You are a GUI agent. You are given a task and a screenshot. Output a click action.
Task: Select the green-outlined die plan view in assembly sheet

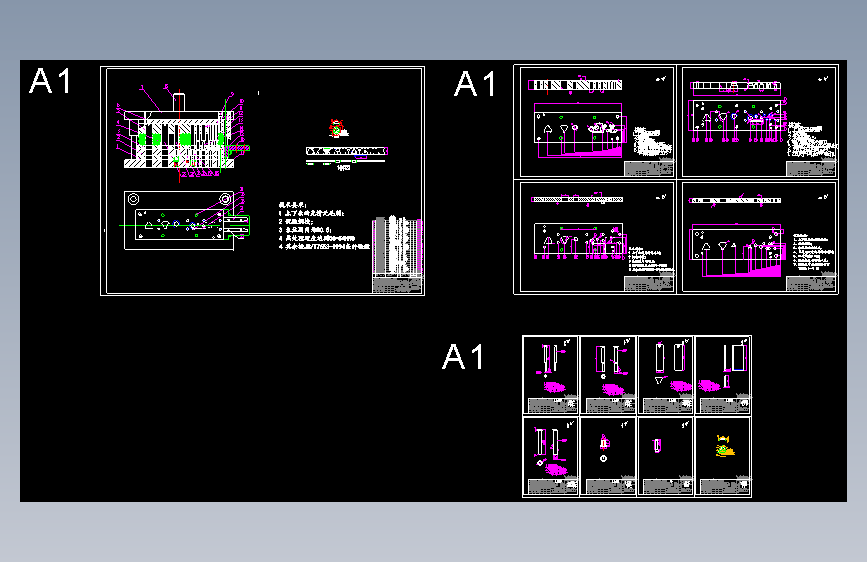(185, 221)
